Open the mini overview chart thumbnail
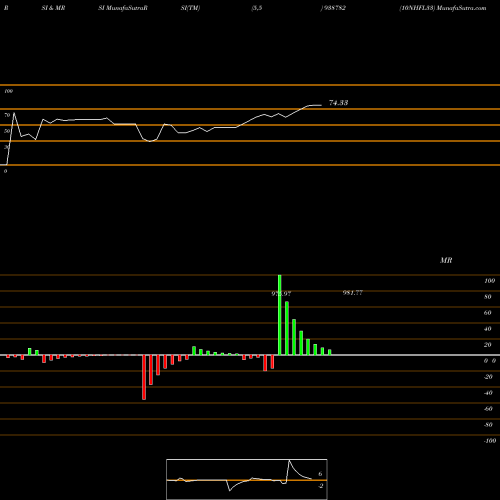The width and height of the screenshot is (500, 500). [247, 479]
